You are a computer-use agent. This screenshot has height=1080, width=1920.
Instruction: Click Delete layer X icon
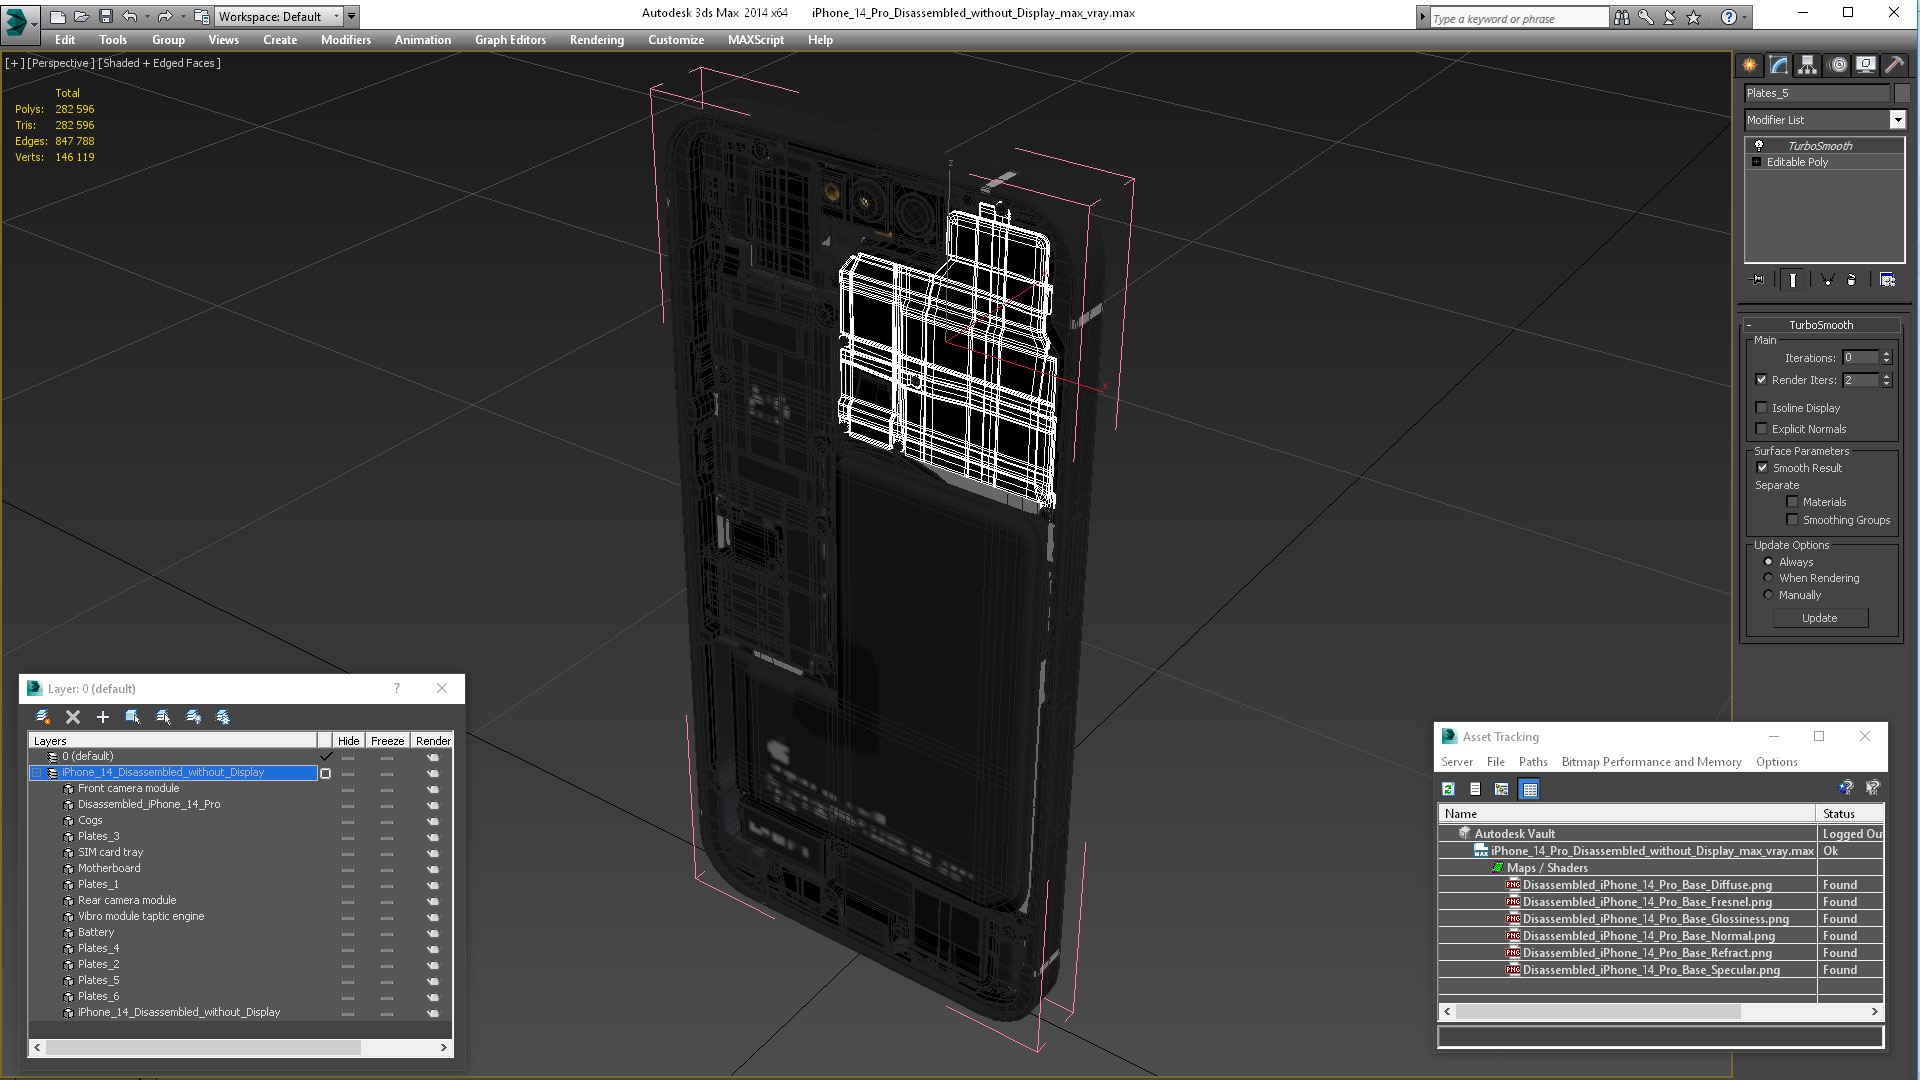click(x=73, y=717)
